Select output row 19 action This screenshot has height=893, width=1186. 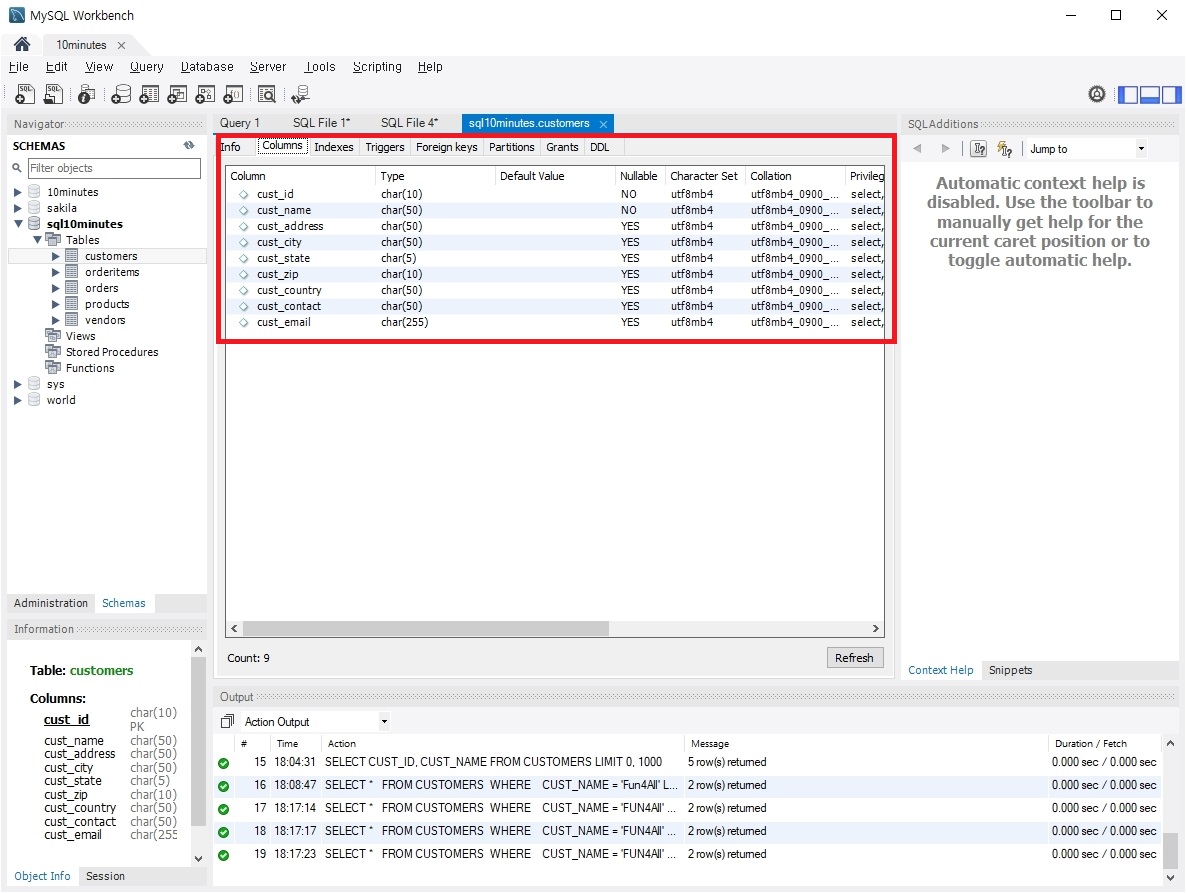click(500, 854)
